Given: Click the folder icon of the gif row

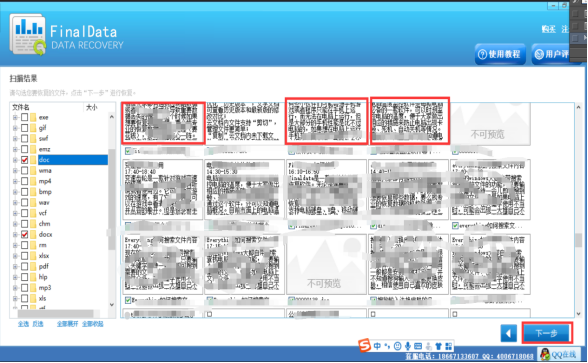Looking at the screenshot, I should (x=34, y=128).
